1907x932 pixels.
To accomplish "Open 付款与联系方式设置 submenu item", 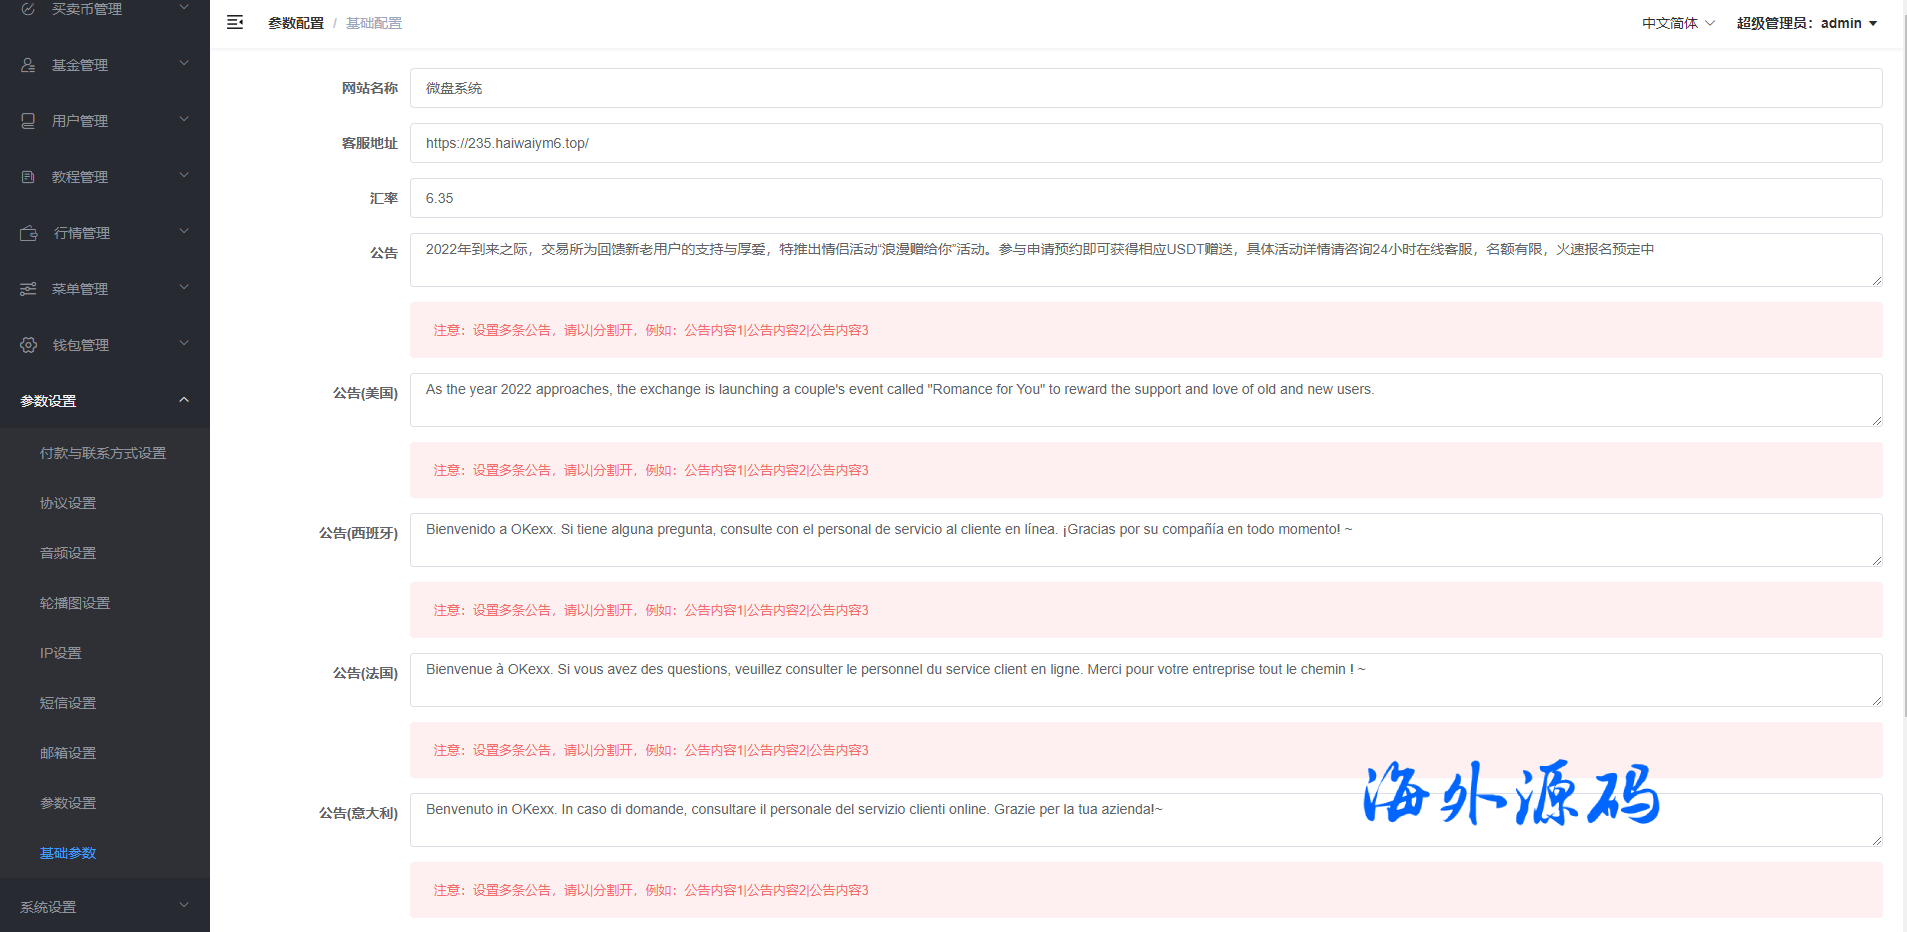I will coord(103,453).
